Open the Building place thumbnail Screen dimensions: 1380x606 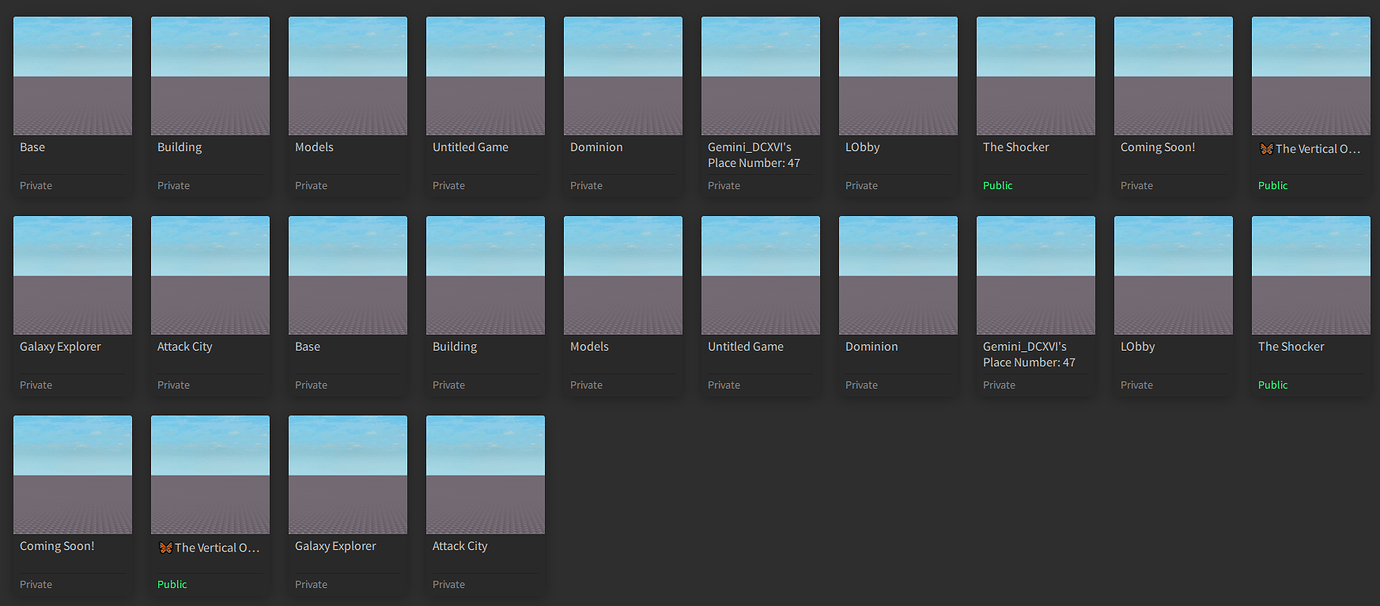click(x=210, y=75)
